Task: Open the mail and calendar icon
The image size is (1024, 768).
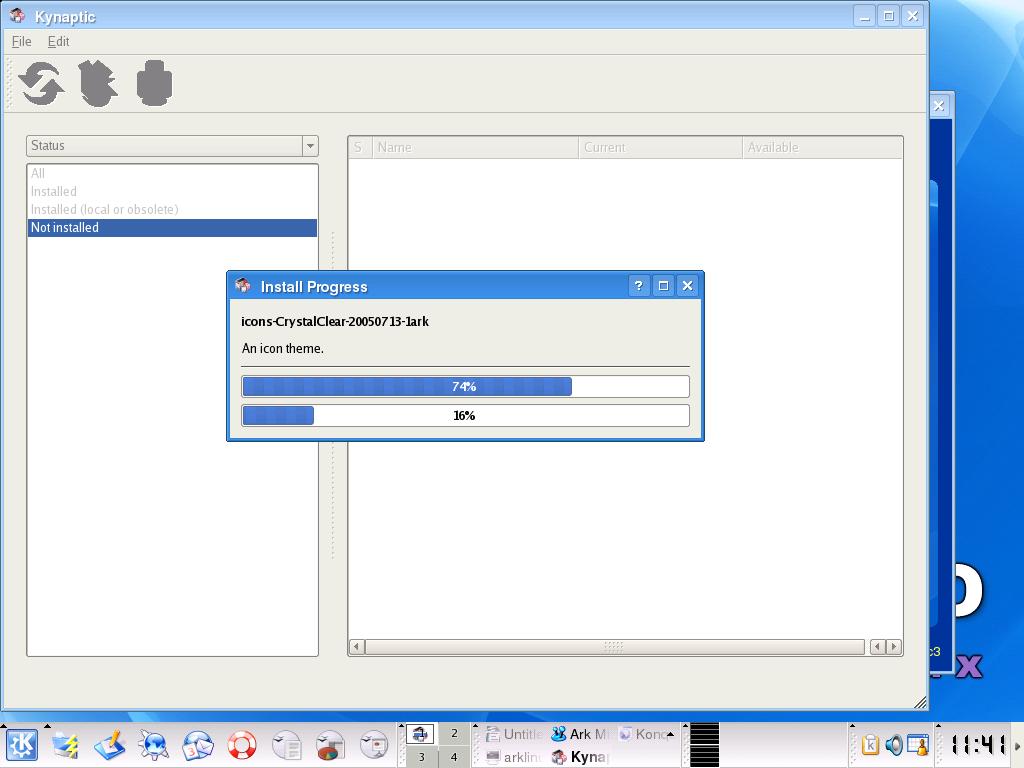Action: (198, 745)
